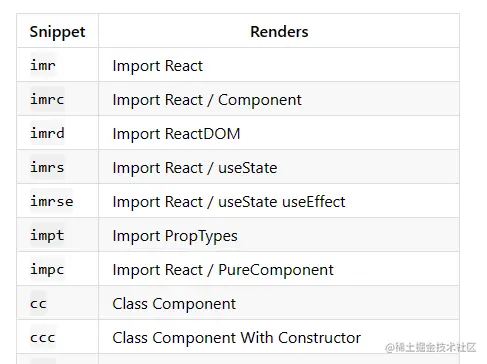The height and width of the screenshot is (364, 487).
Task: Select the impc snippet code
Action: coord(47,269)
